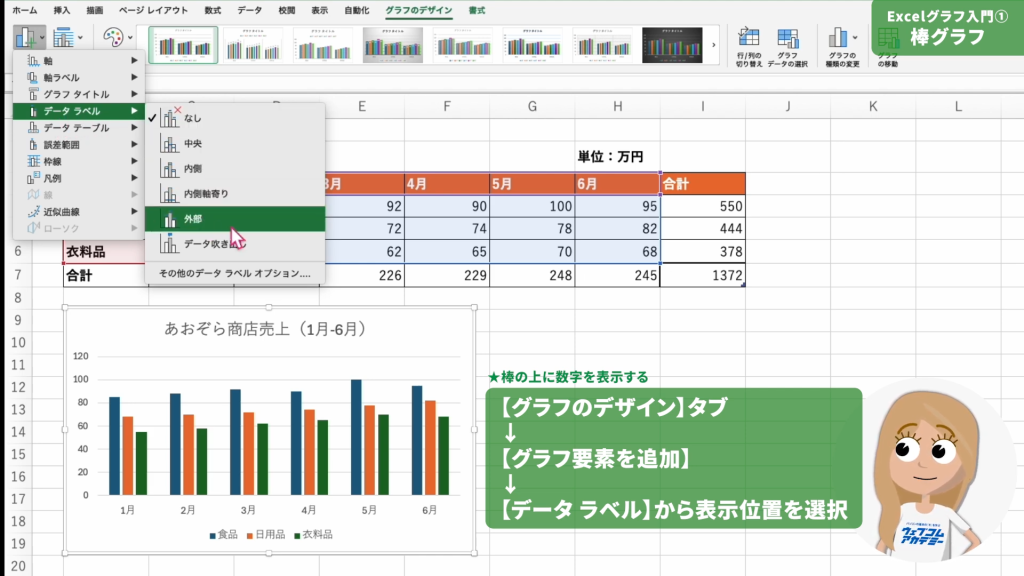Choose 内側 data label position
Image resolution: width=1024 pixels, height=576 pixels.
[x=193, y=168]
